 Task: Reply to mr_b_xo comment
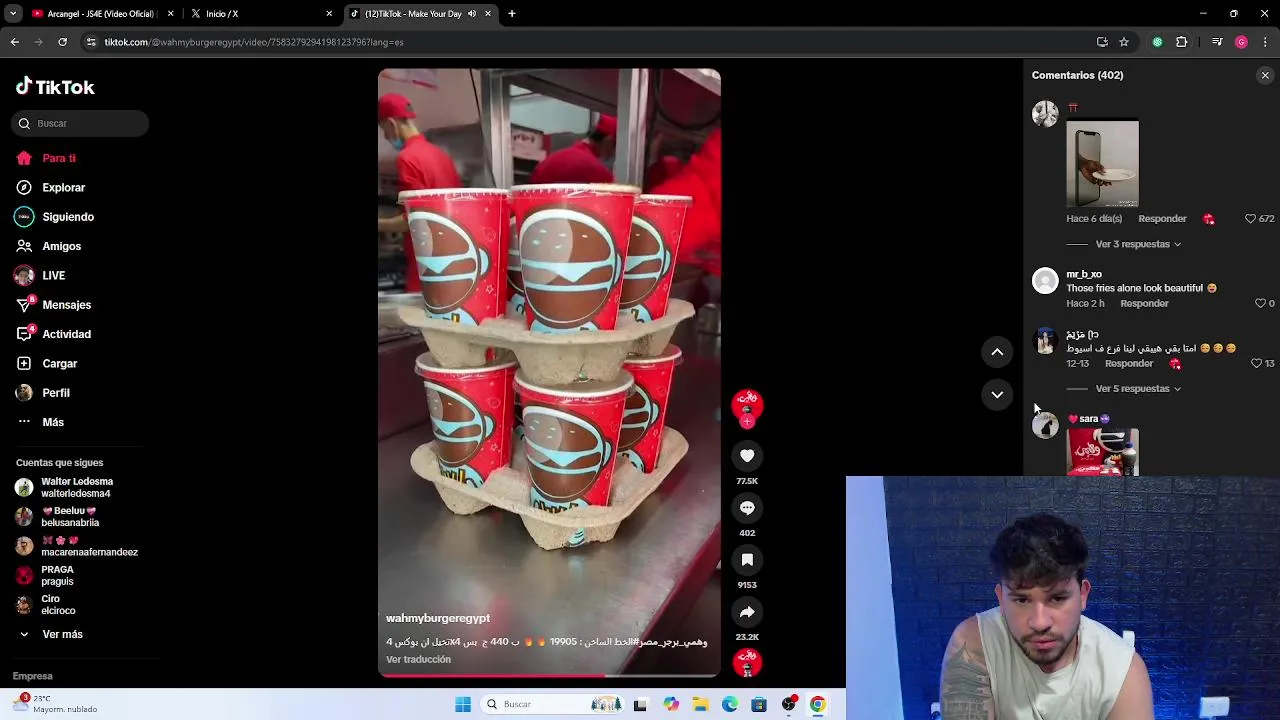(1144, 303)
